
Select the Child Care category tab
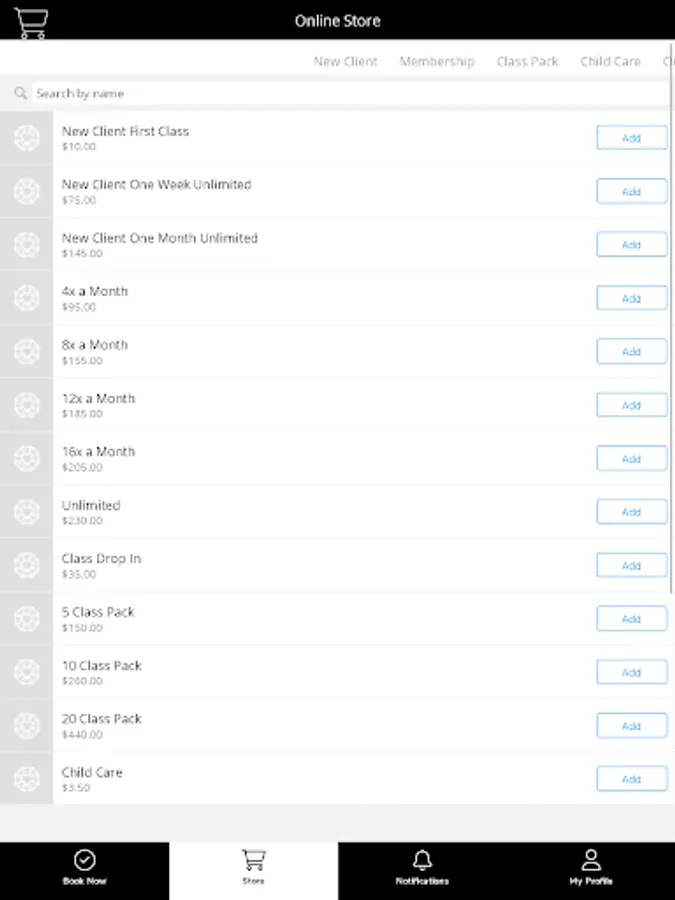point(610,61)
